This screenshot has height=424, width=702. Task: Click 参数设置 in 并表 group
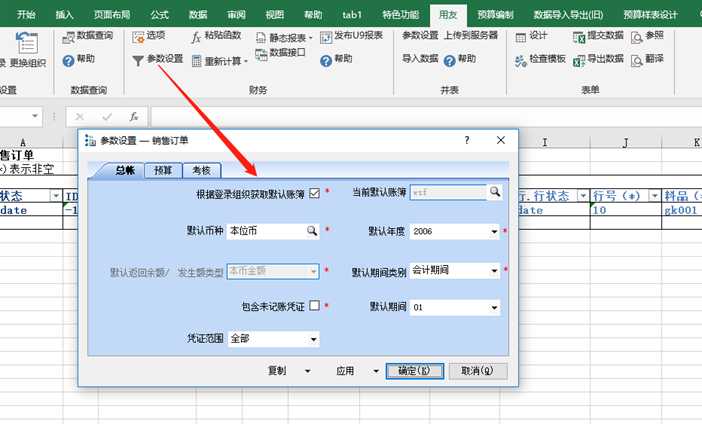tap(420, 35)
